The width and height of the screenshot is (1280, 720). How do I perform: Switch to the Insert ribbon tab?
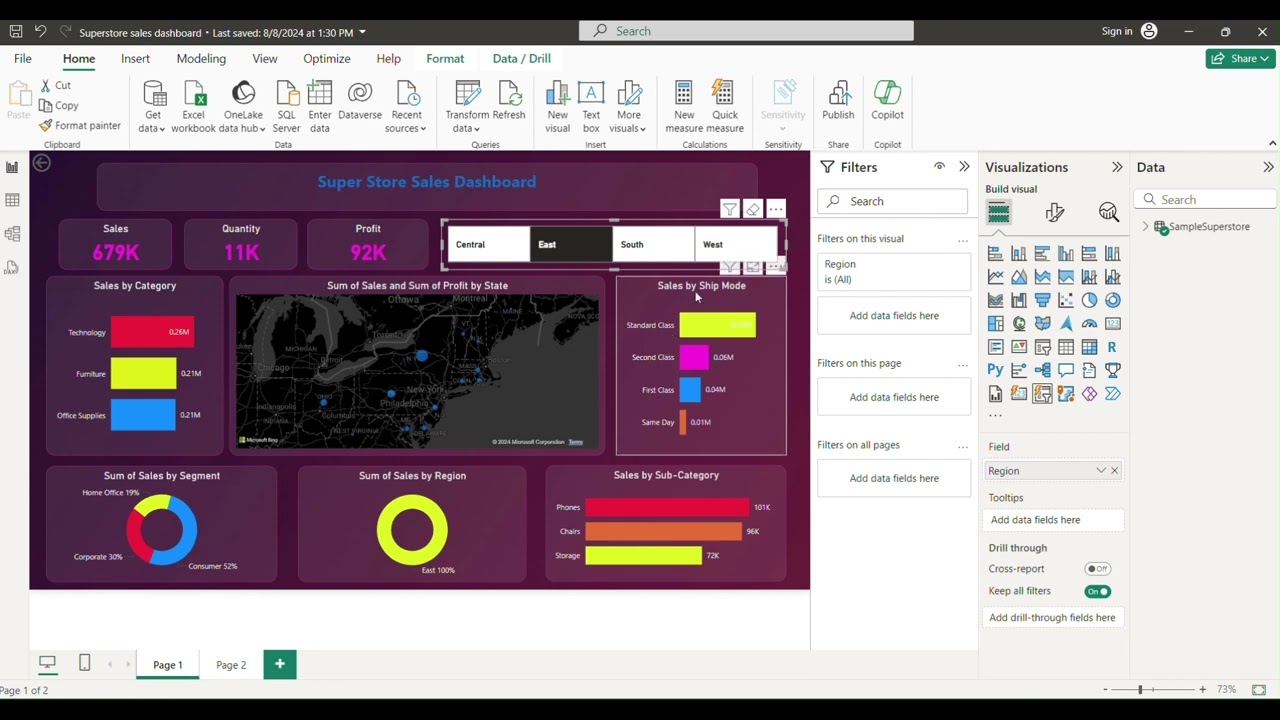tap(135, 59)
